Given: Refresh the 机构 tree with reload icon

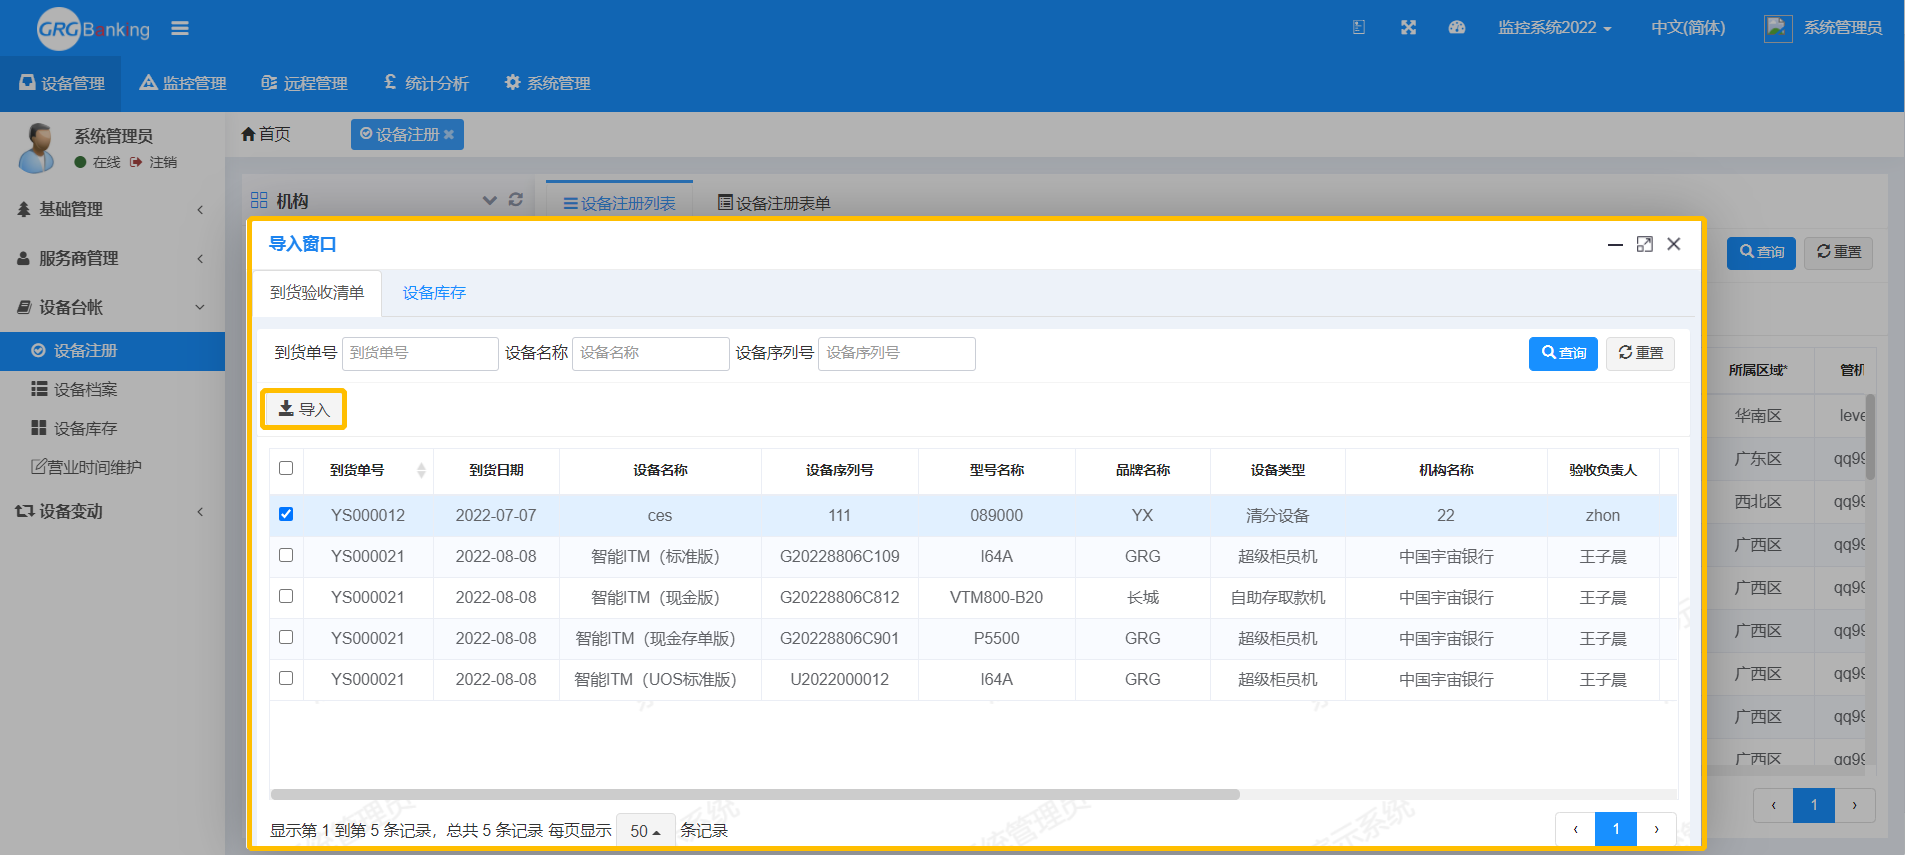Looking at the screenshot, I should click(516, 200).
